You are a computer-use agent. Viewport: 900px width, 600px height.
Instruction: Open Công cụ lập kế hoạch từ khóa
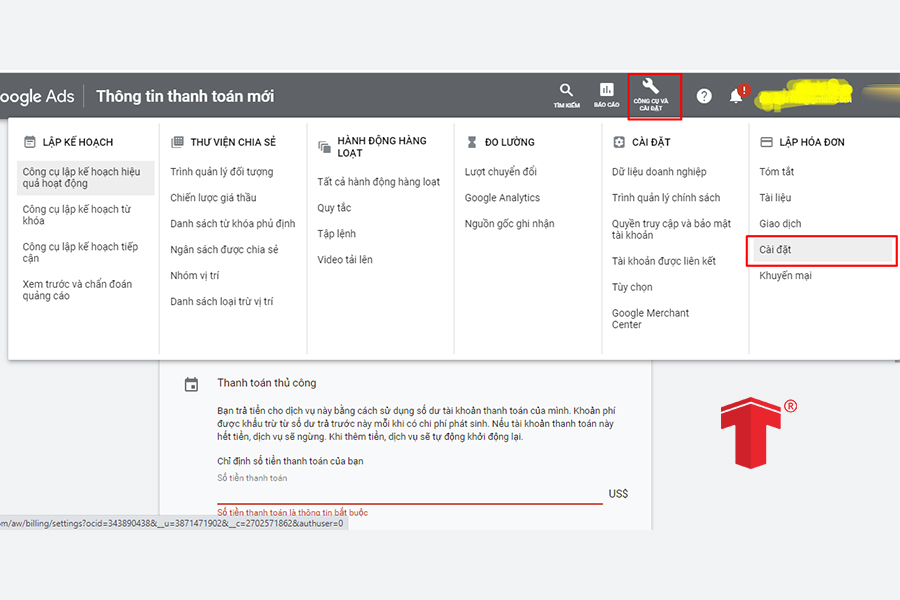pos(76,215)
